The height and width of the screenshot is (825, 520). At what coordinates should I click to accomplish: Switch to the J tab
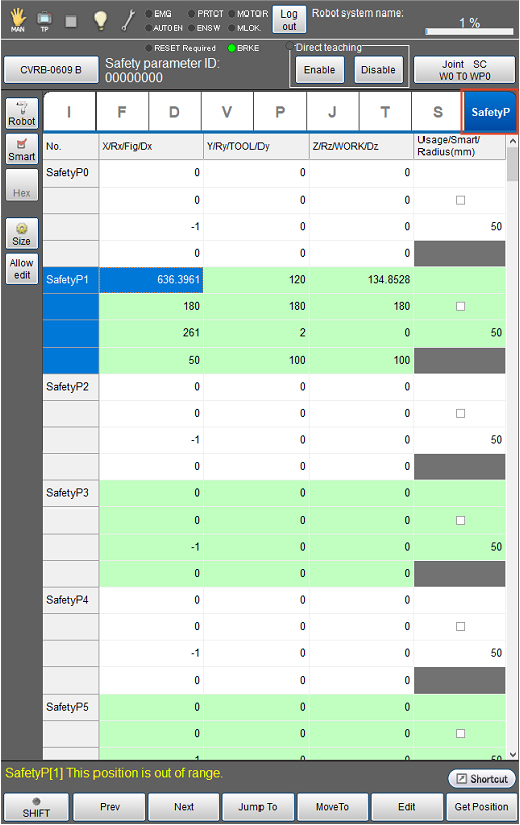[332, 112]
